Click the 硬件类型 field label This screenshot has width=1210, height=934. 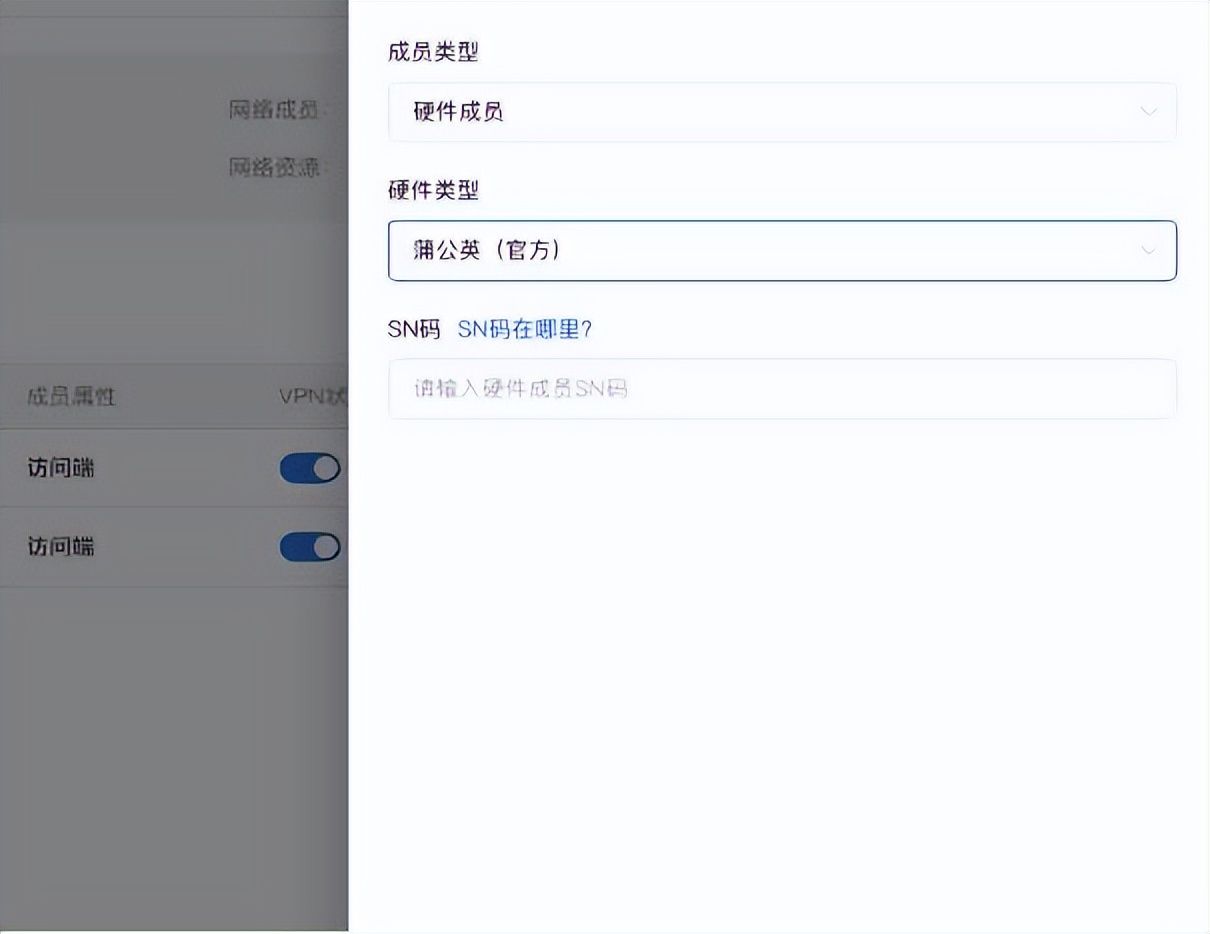click(433, 190)
